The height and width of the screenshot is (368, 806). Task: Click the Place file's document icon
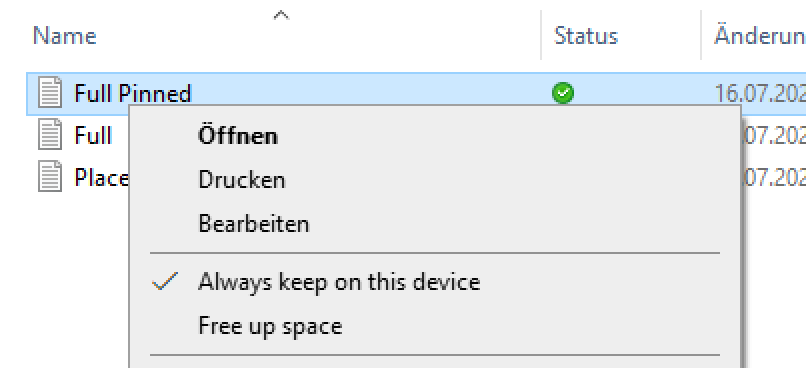pos(50,177)
